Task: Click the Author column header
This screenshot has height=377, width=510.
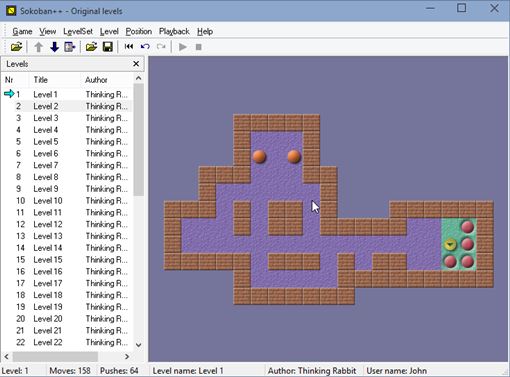Action: [x=96, y=80]
